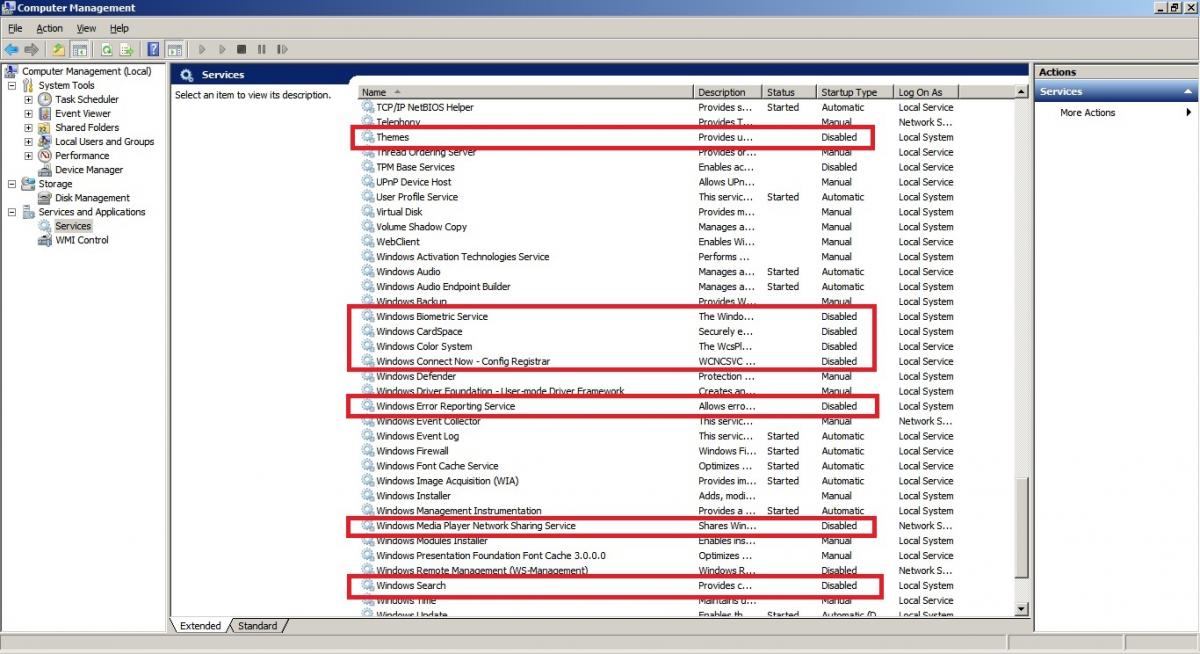
Task: Expand the Performance tree node
Action: click(x=29, y=156)
